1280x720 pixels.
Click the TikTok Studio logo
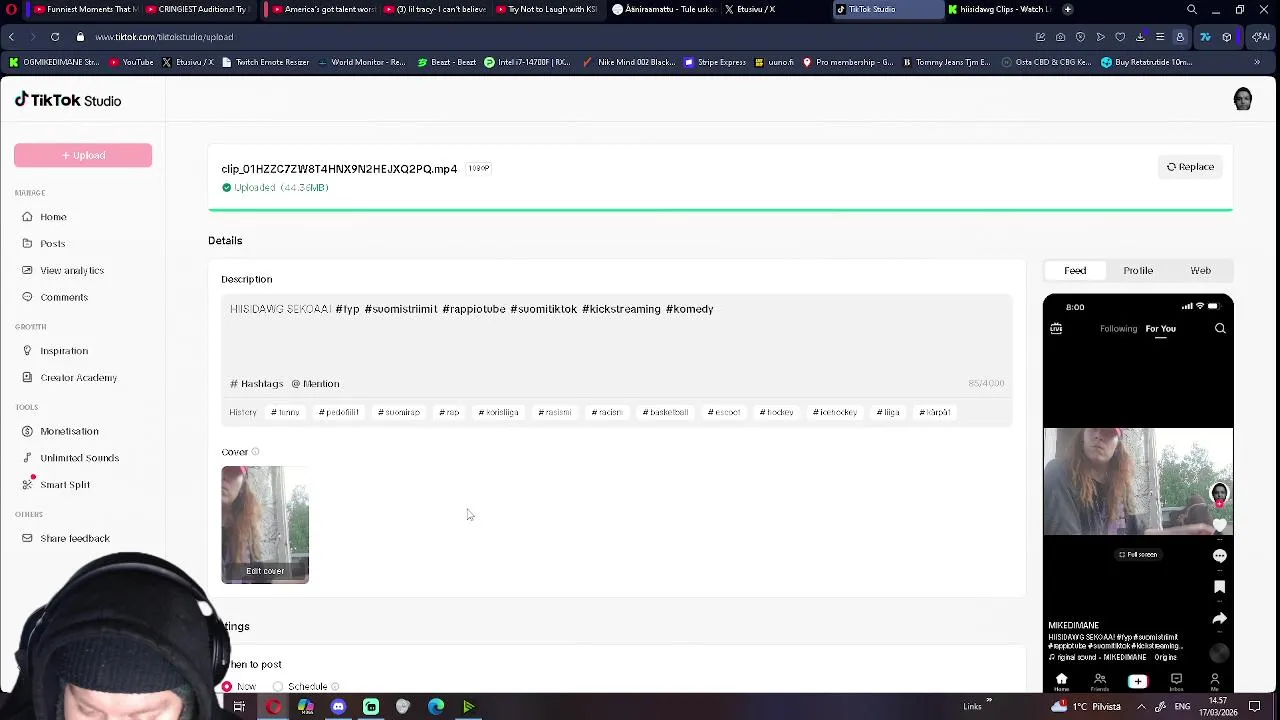(68, 100)
